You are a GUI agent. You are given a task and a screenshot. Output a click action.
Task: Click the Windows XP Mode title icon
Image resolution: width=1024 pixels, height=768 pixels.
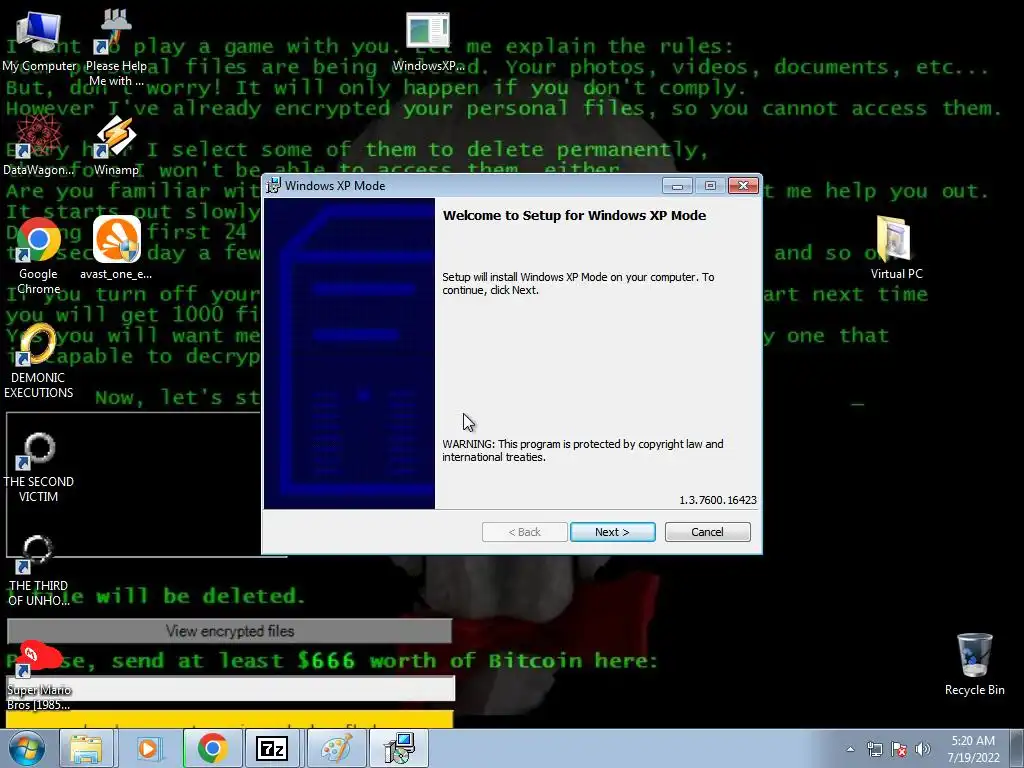point(274,185)
